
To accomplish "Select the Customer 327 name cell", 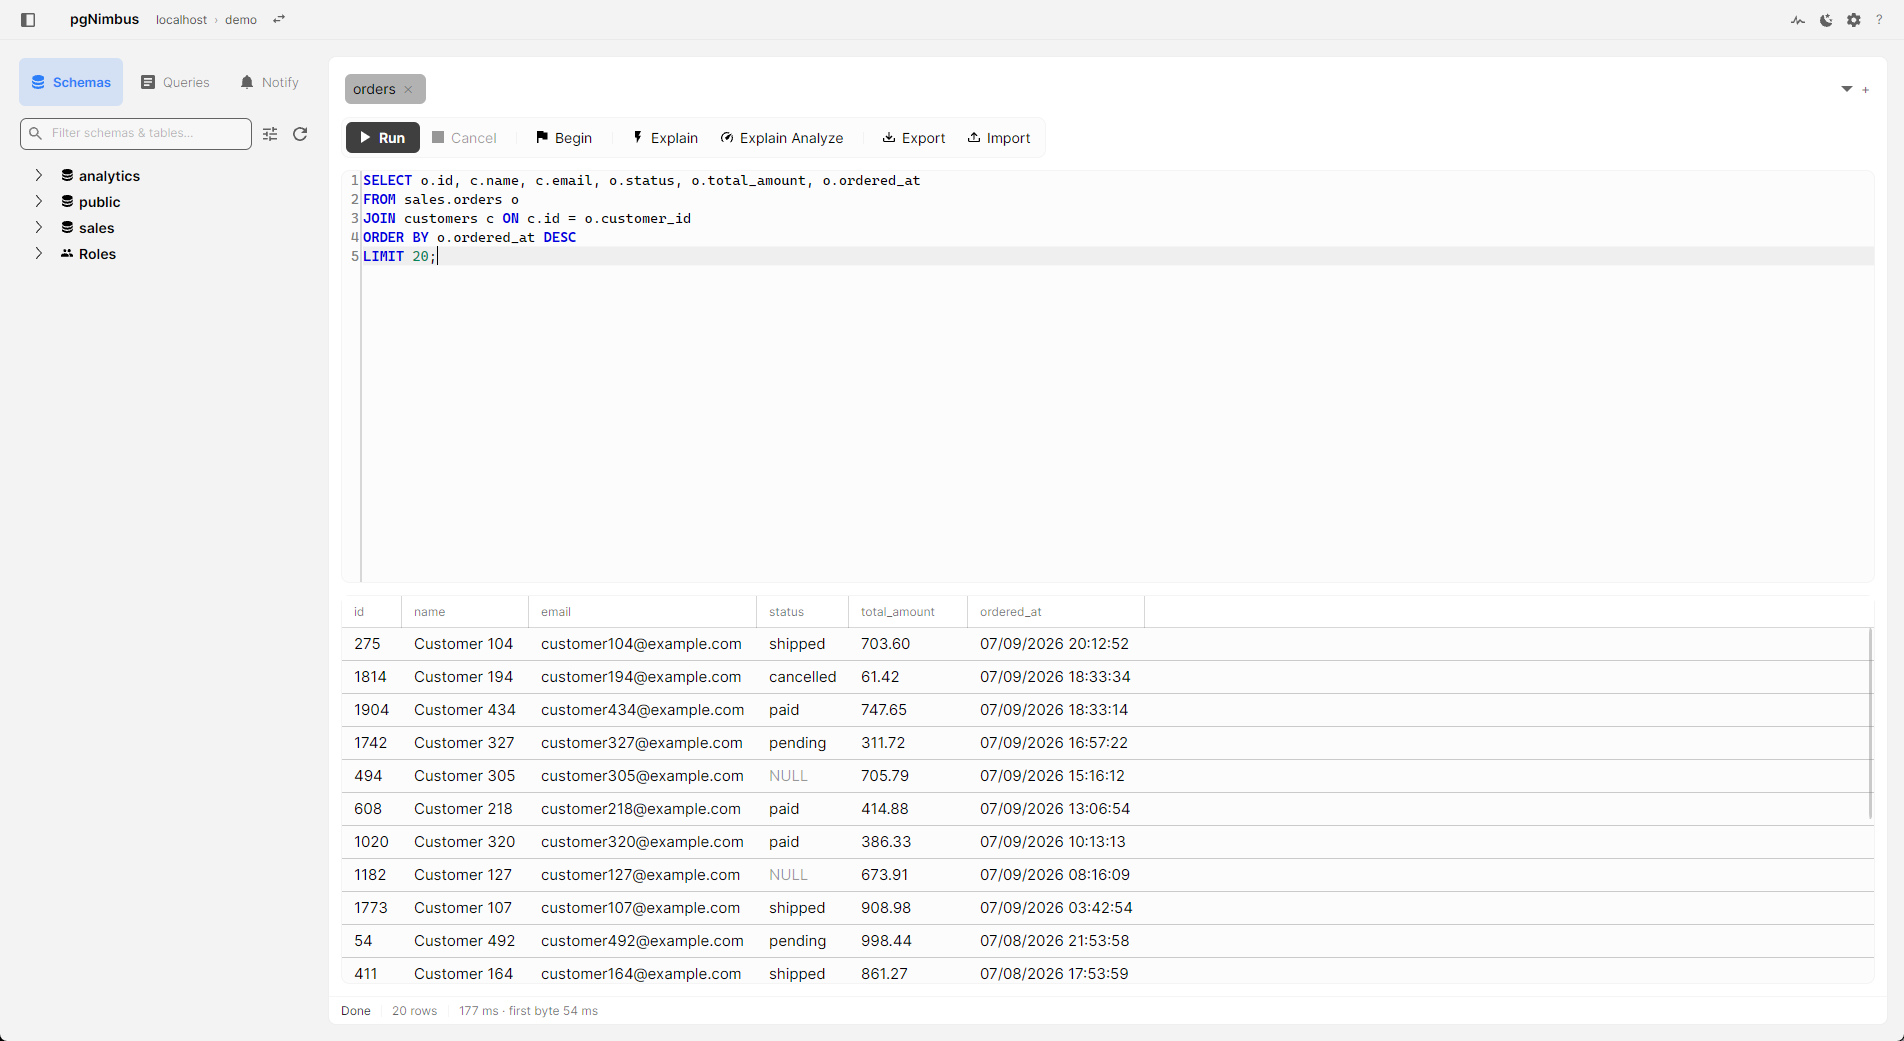I will point(464,743).
